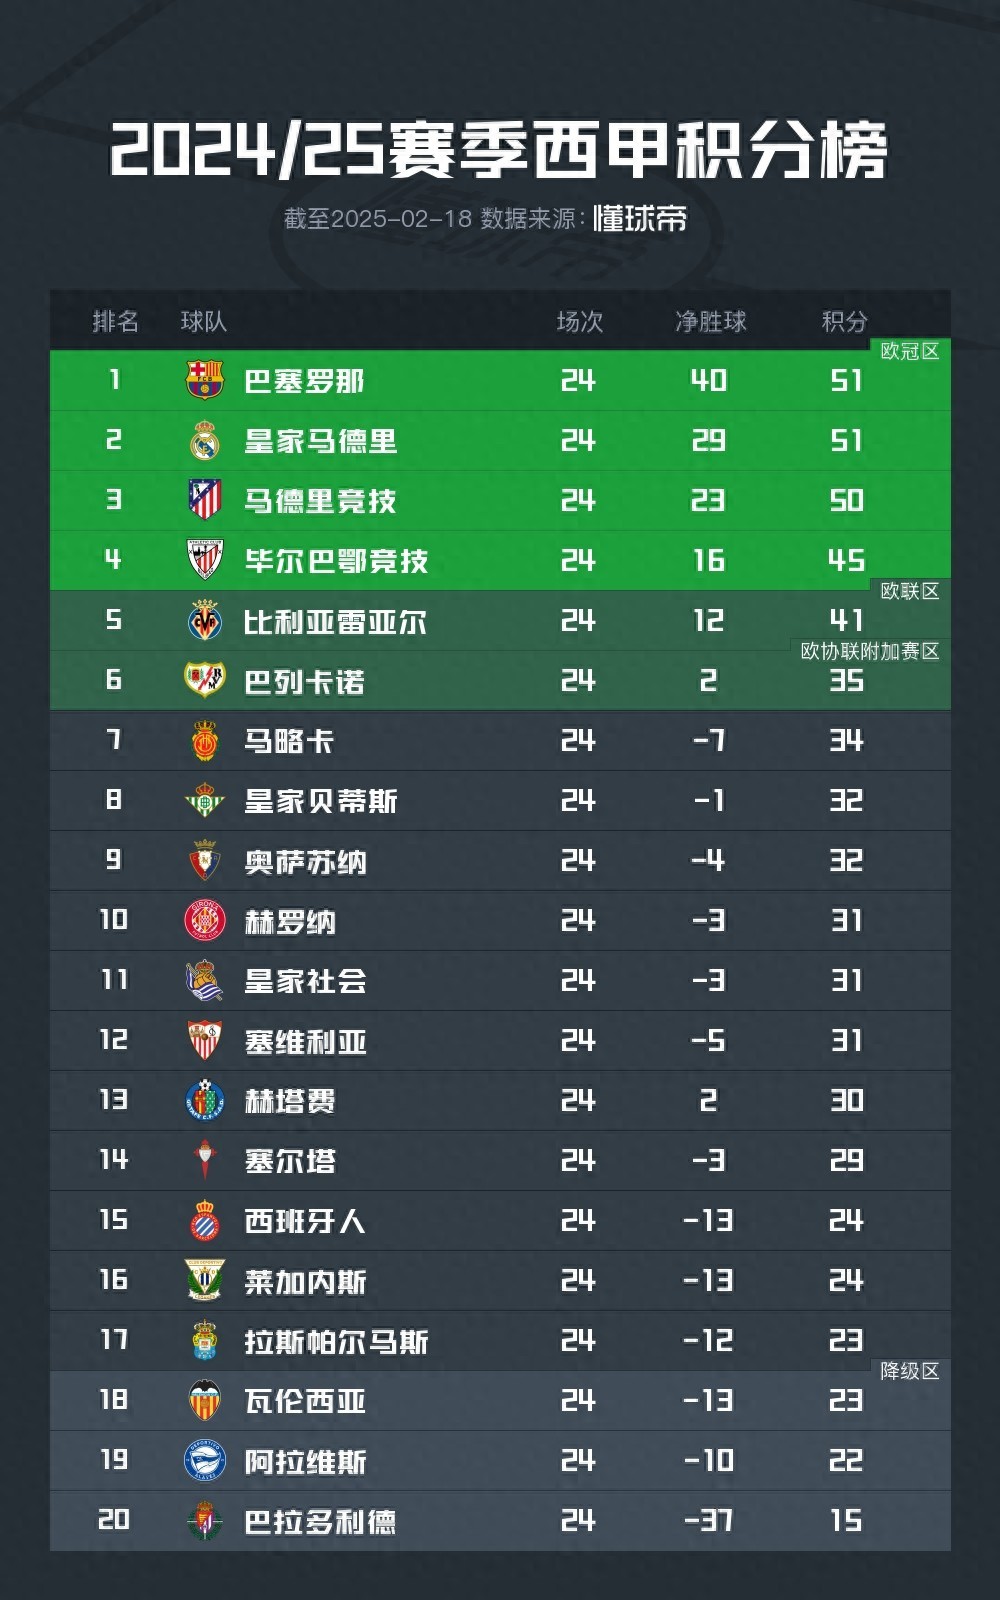
Task: Click the Girona club crest
Action: click(x=205, y=920)
